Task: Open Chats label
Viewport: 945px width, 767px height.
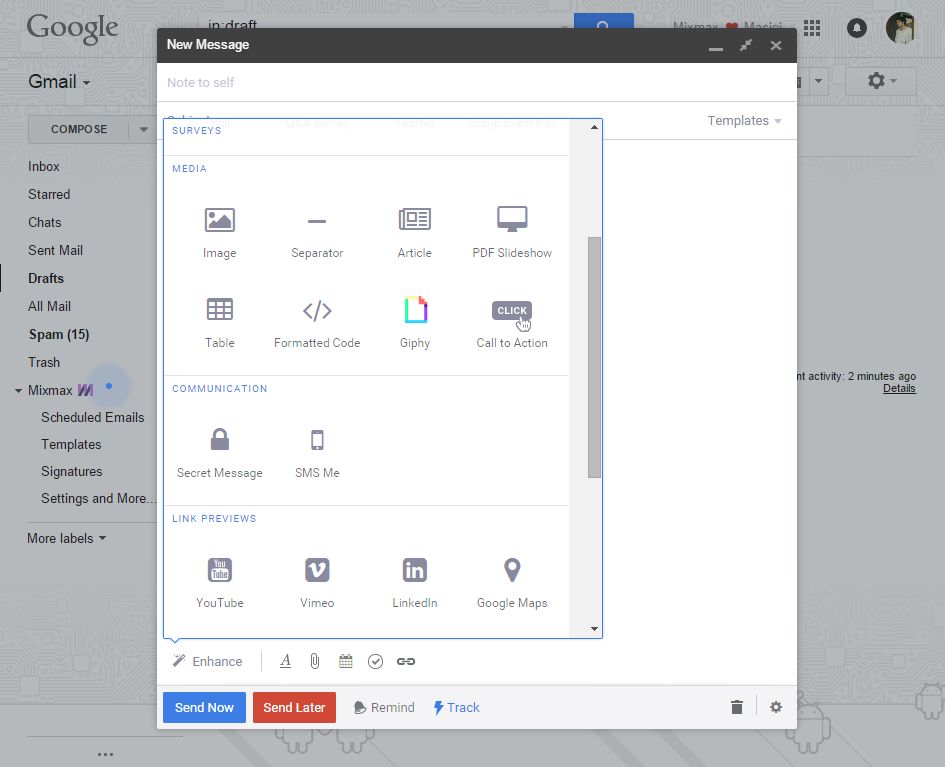Action: 45,222
